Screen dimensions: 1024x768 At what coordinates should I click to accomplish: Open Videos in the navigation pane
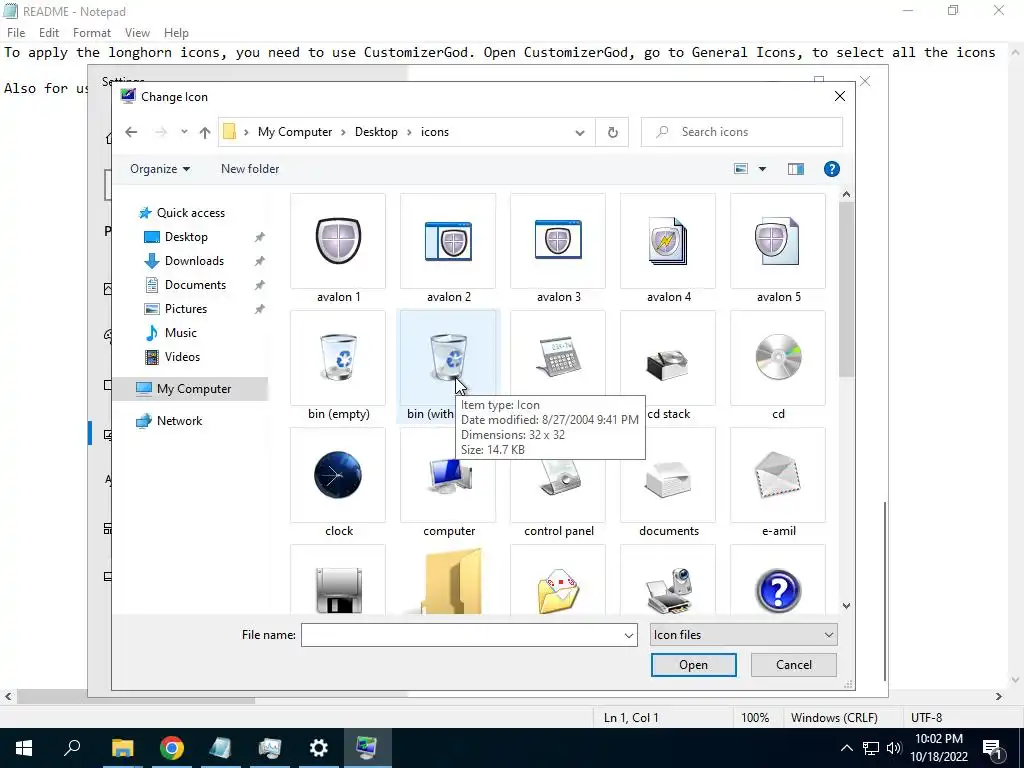pyautogui.click(x=172, y=357)
